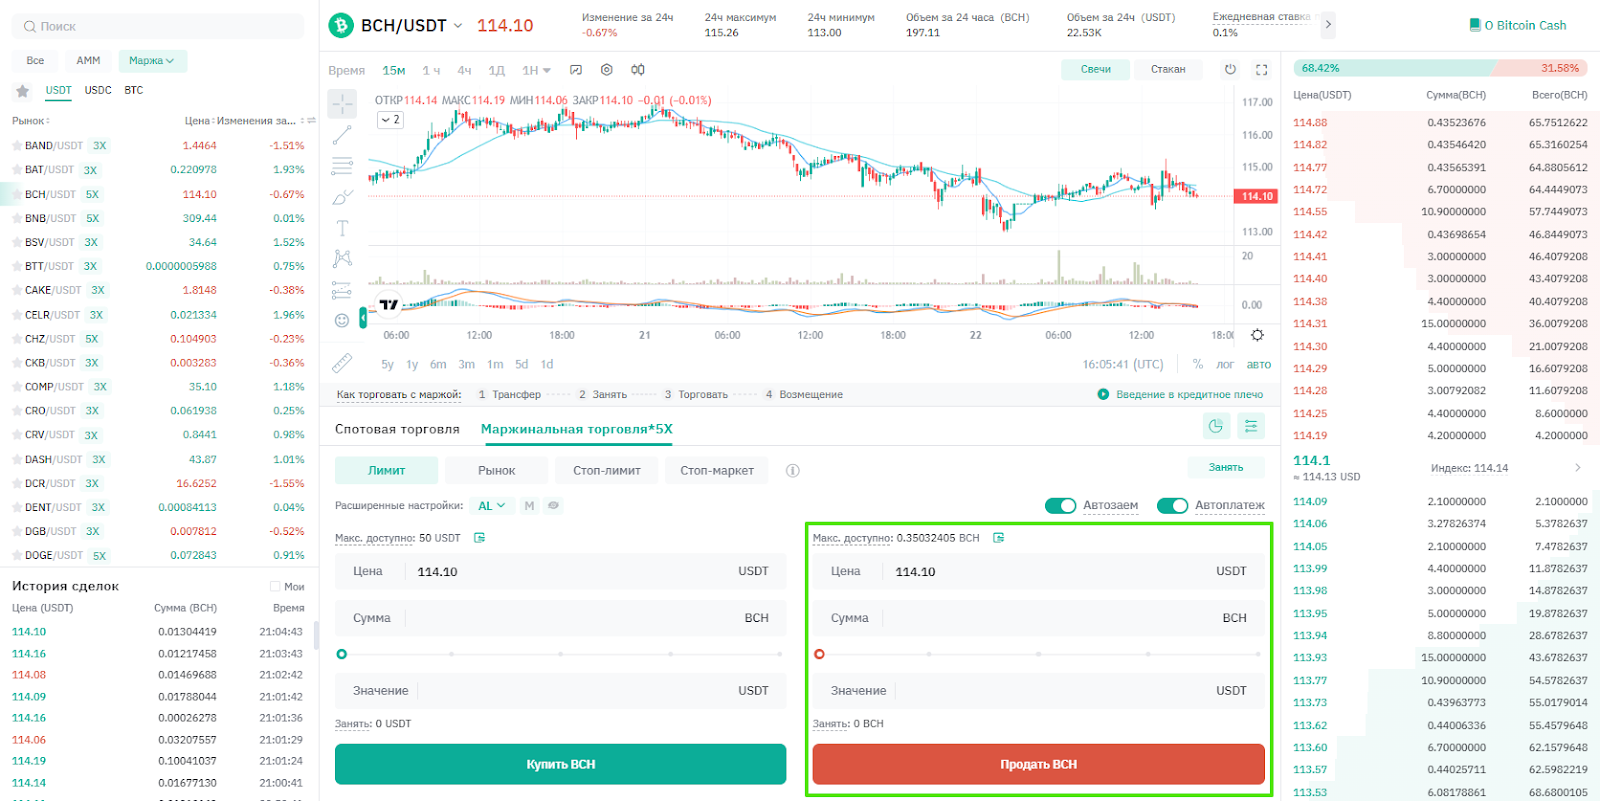Open the trading preferences sliders icon
The image size is (1600, 801).
pyautogui.click(x=1251, y=426)
